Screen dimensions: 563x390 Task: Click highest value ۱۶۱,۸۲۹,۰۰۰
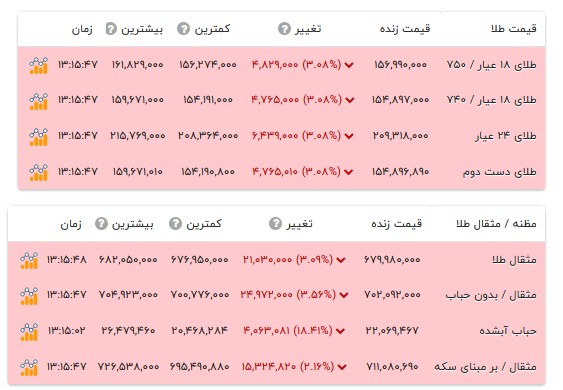pyautogui.click(x=138, y=65)
